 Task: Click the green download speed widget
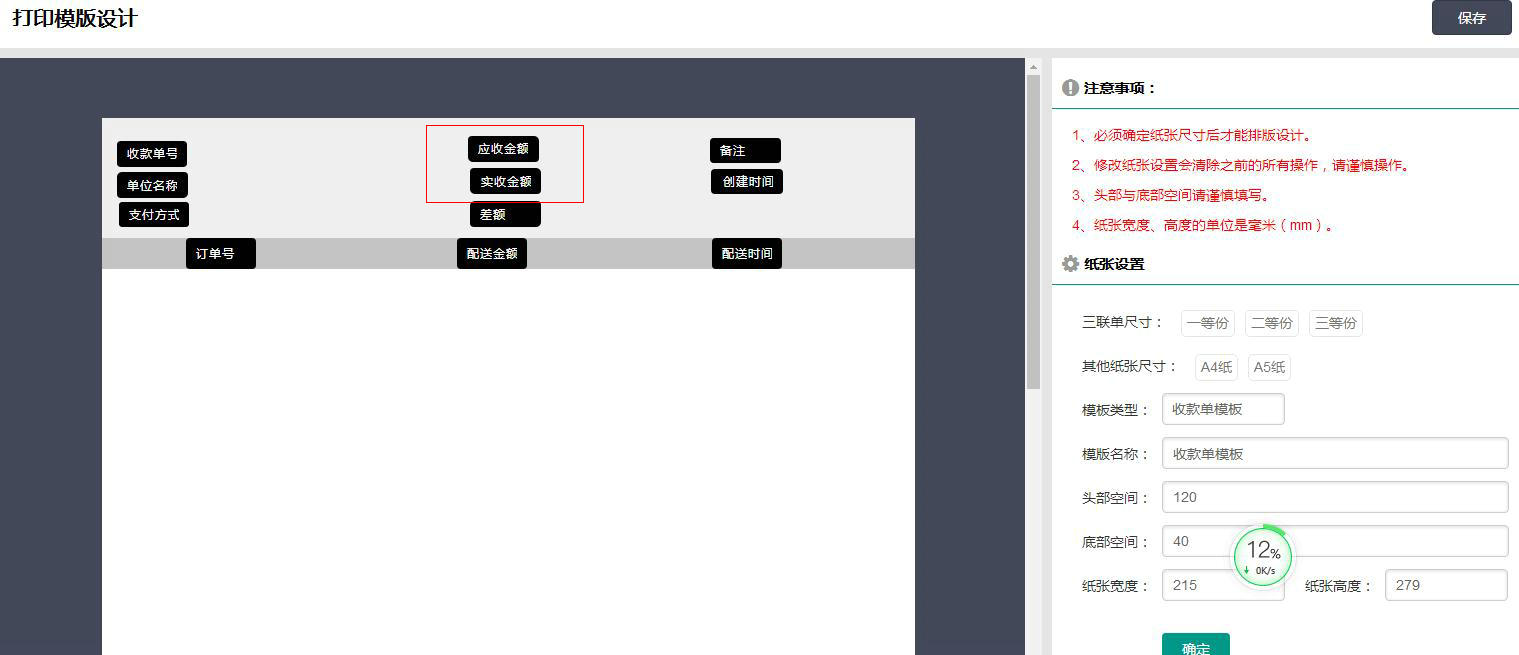click(x=1262, y=556)
